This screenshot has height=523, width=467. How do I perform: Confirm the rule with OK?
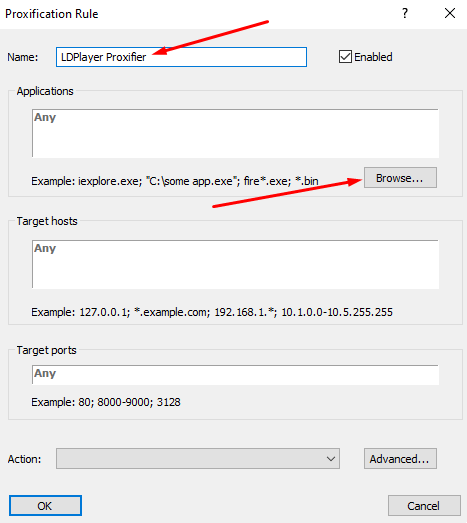point(45,506)
